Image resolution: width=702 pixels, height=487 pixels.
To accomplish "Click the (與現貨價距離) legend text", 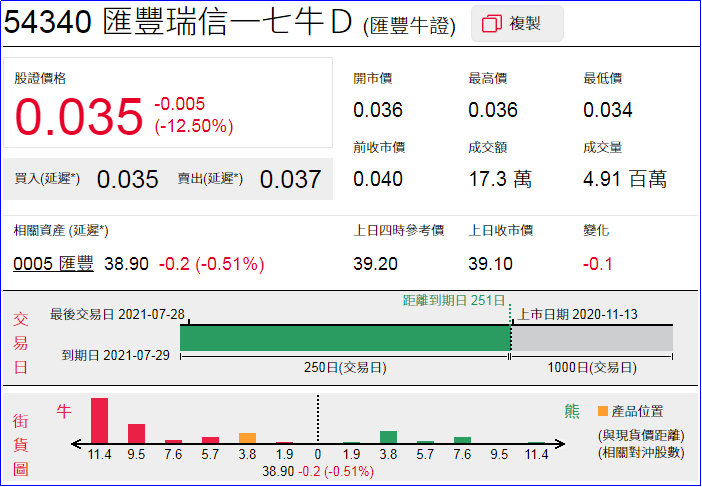I will point(641,435).
